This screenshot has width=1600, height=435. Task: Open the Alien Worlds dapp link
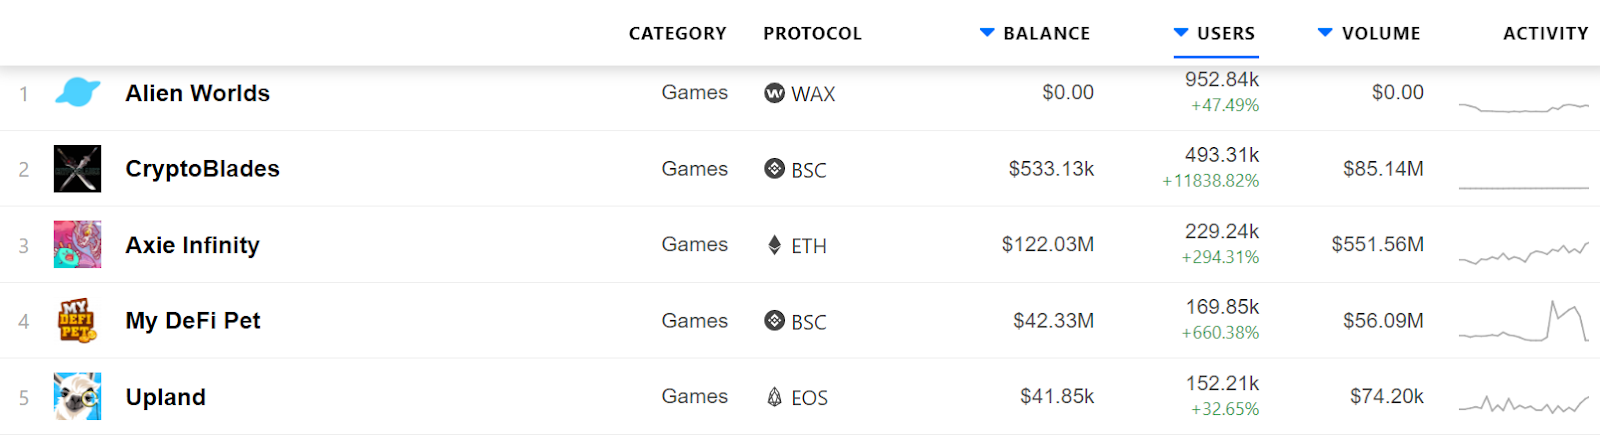(197, 93)
